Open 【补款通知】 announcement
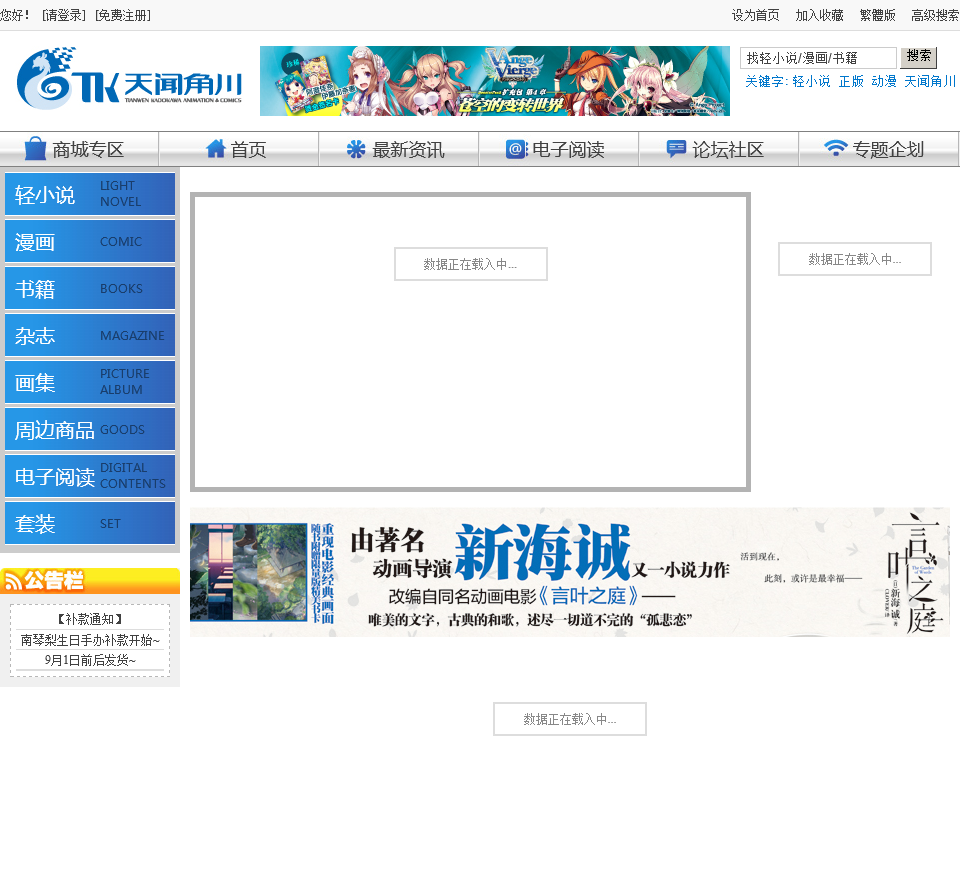The image size is (960, 873). [x=90, y=619]
